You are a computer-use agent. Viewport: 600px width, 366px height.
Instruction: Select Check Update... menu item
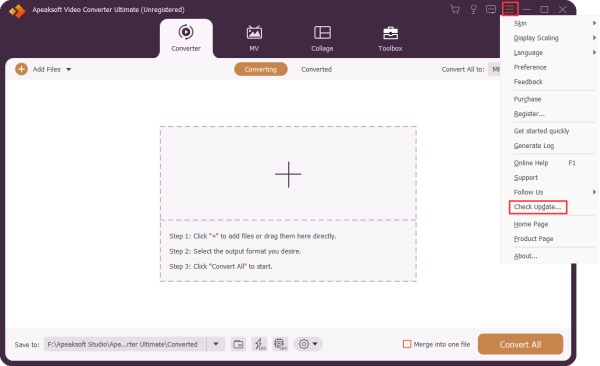point(538,207)
